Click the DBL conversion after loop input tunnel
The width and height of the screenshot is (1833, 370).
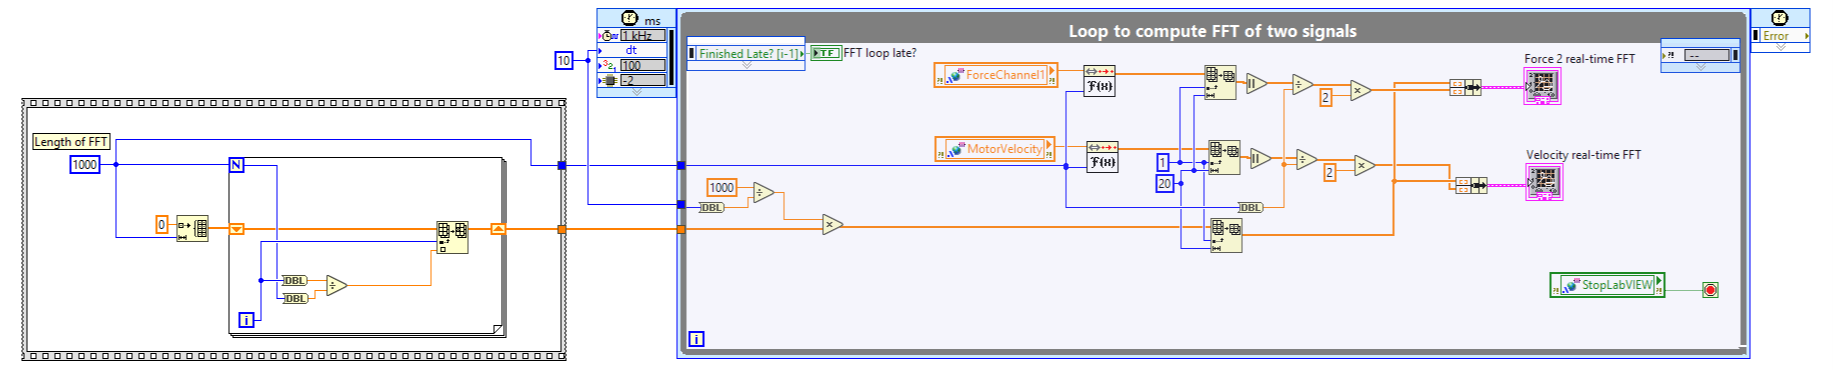(x=711, y=208)
